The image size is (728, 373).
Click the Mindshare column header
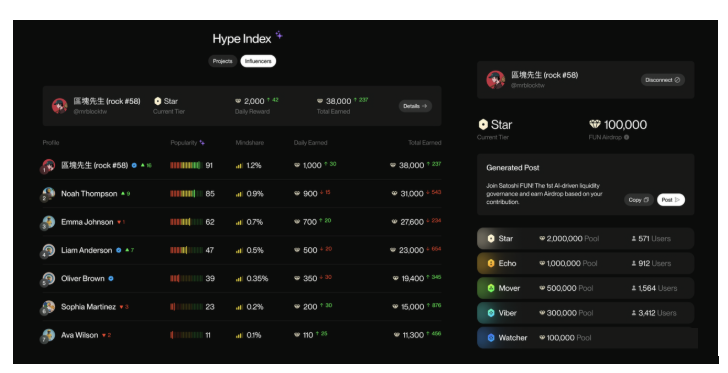click(249, 143)
